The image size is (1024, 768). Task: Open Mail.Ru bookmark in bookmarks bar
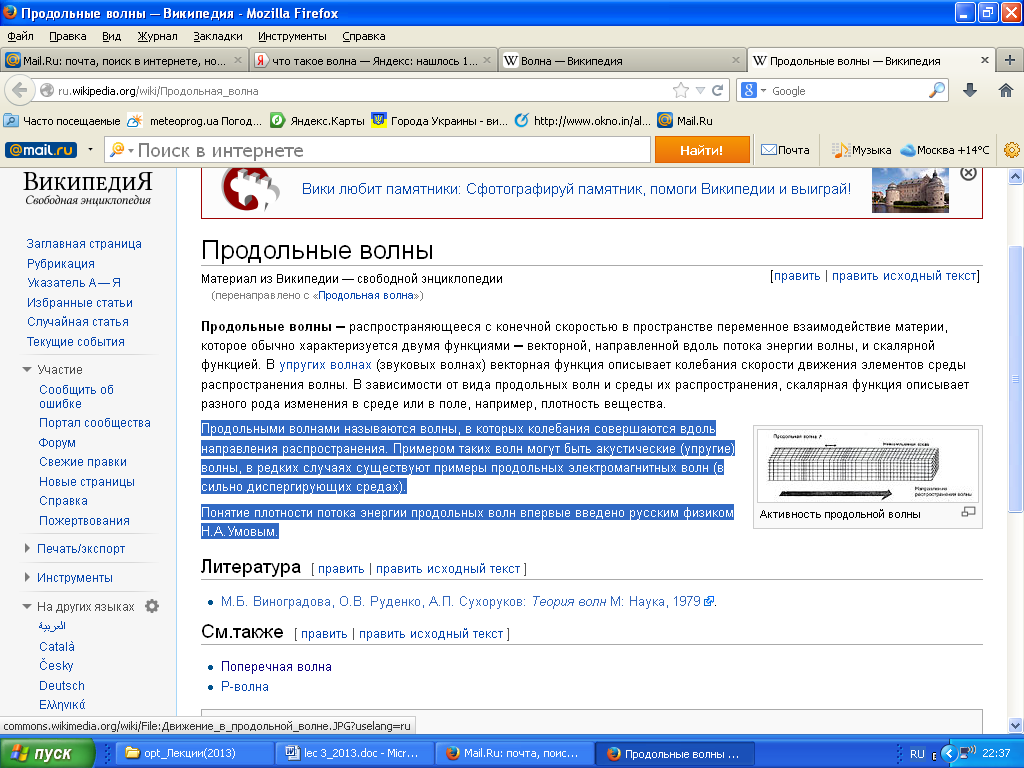pos(685,121)
